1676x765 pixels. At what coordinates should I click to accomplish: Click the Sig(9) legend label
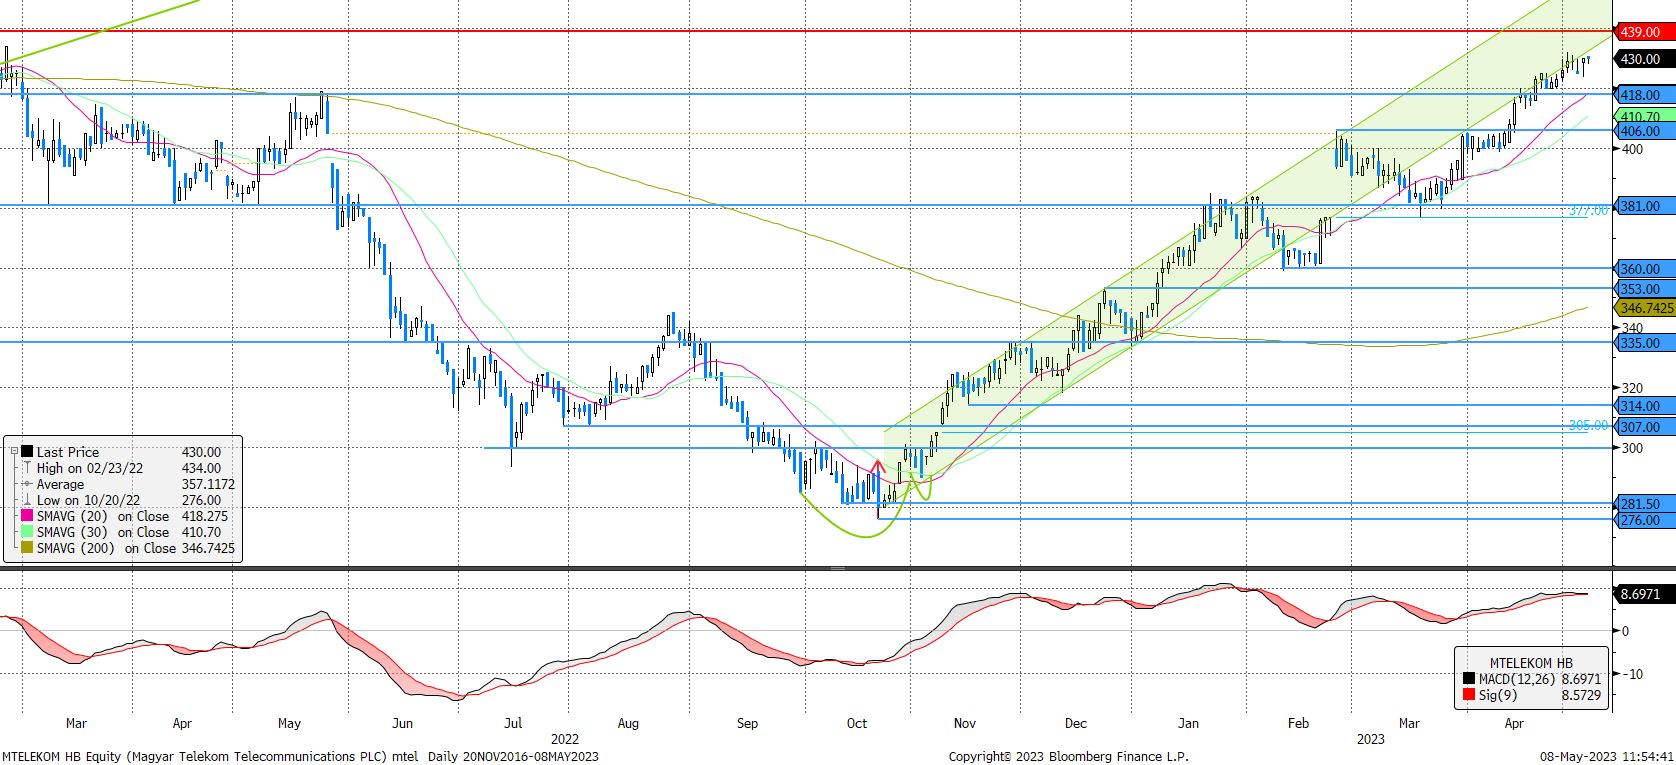(1498, 695)
